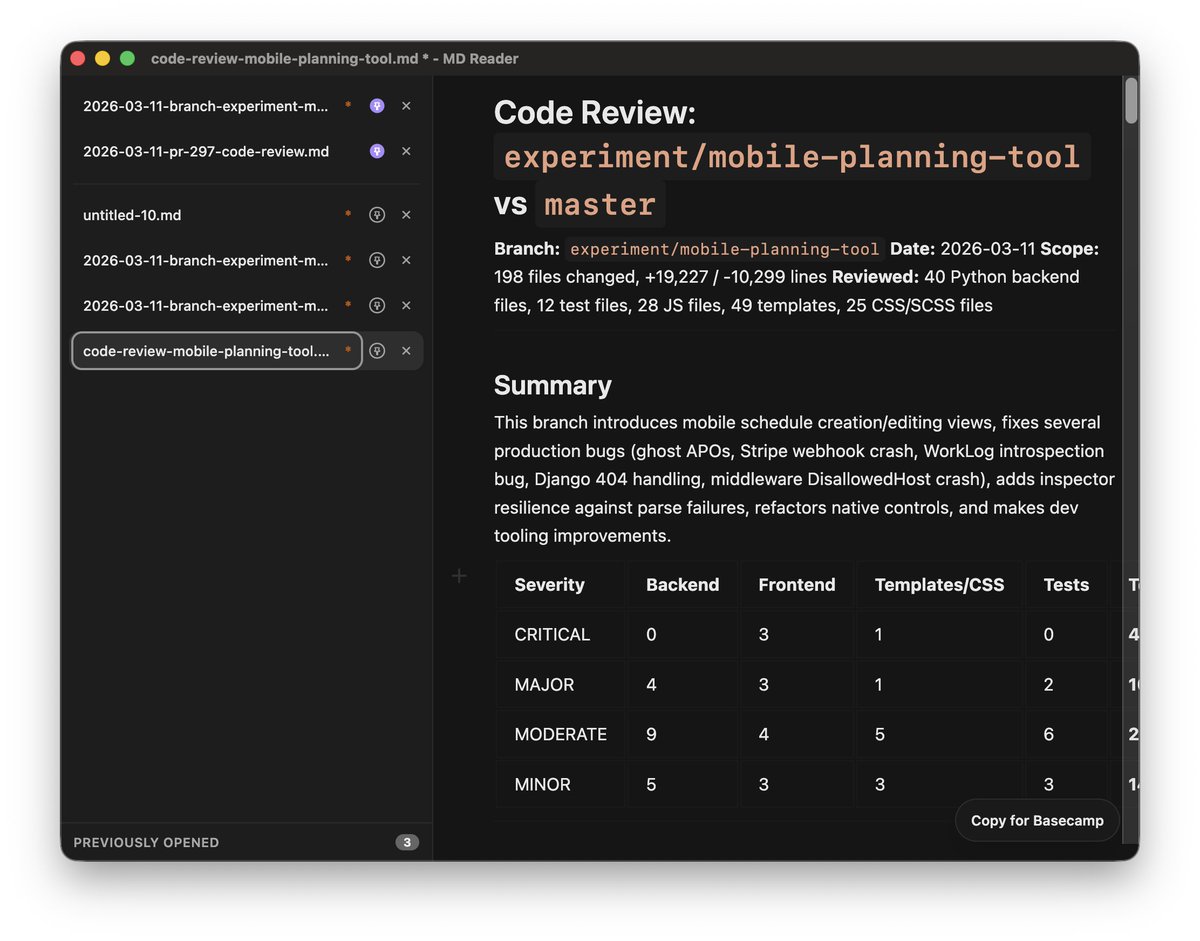The image size is (1200, 941).
Task: Click the Backend value 0 in the CRITICAL row
Action: [652, 635]
